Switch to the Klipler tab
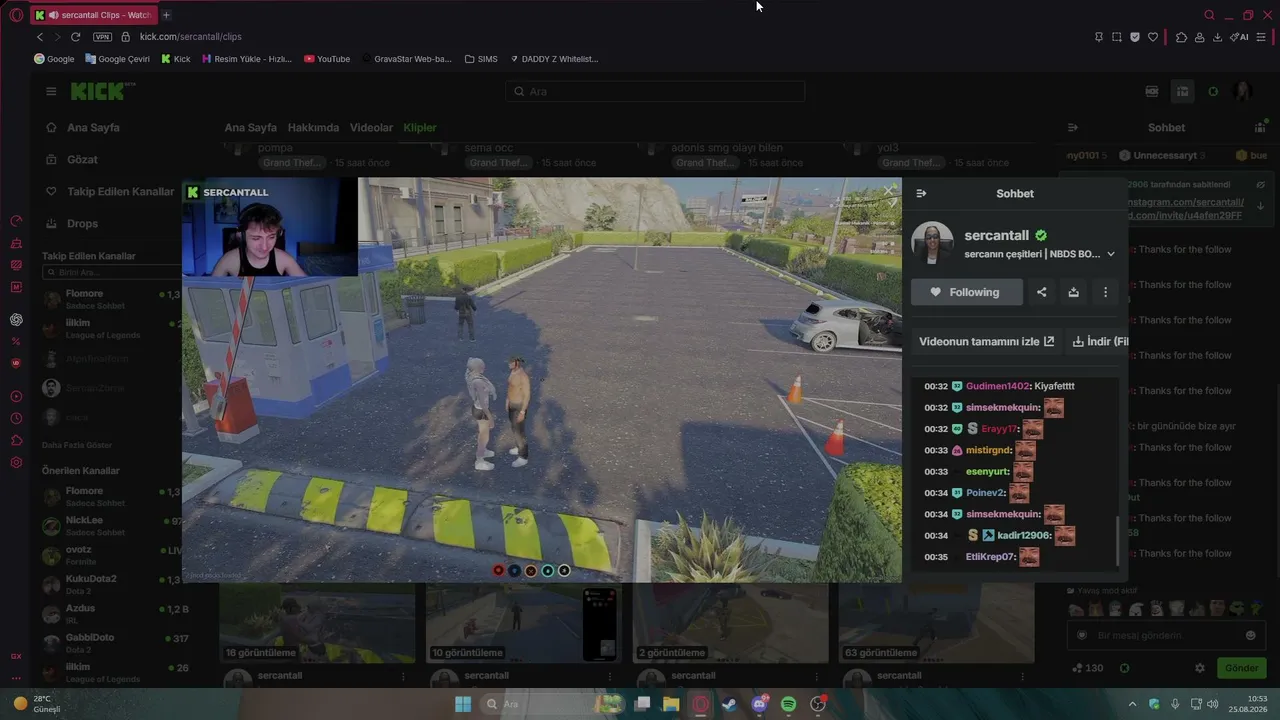This screenshot has height=720, width=1280. pos(420,128)
